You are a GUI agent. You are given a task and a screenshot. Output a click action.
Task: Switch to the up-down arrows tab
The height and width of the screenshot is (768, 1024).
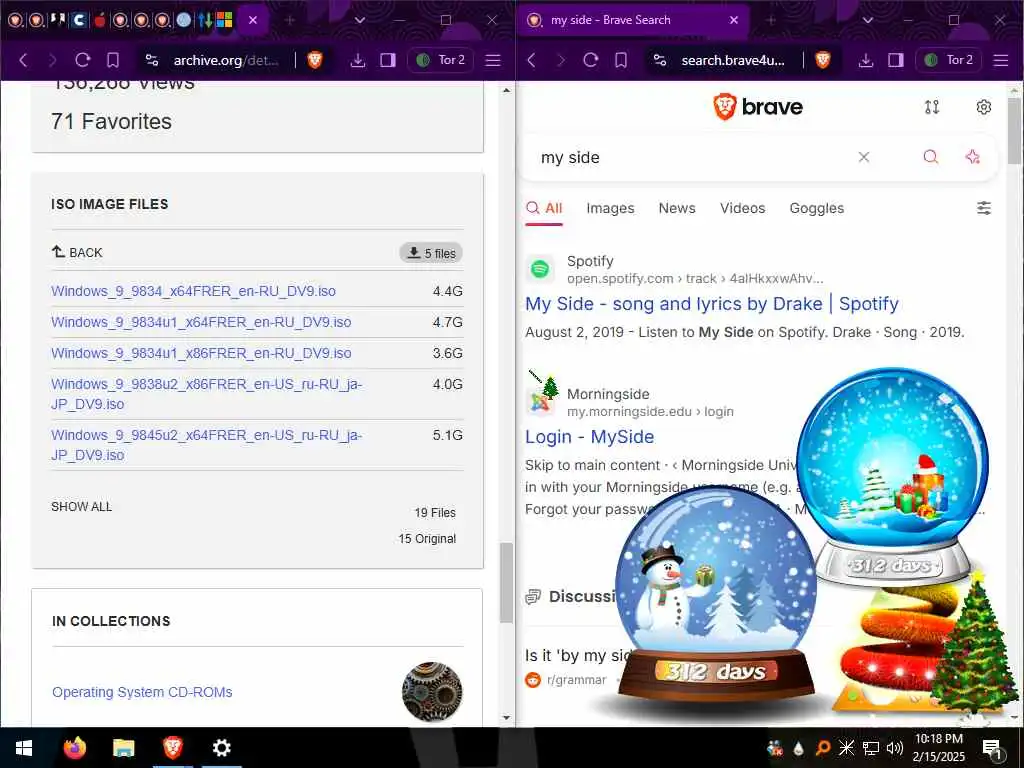click(x=206, y=20)
